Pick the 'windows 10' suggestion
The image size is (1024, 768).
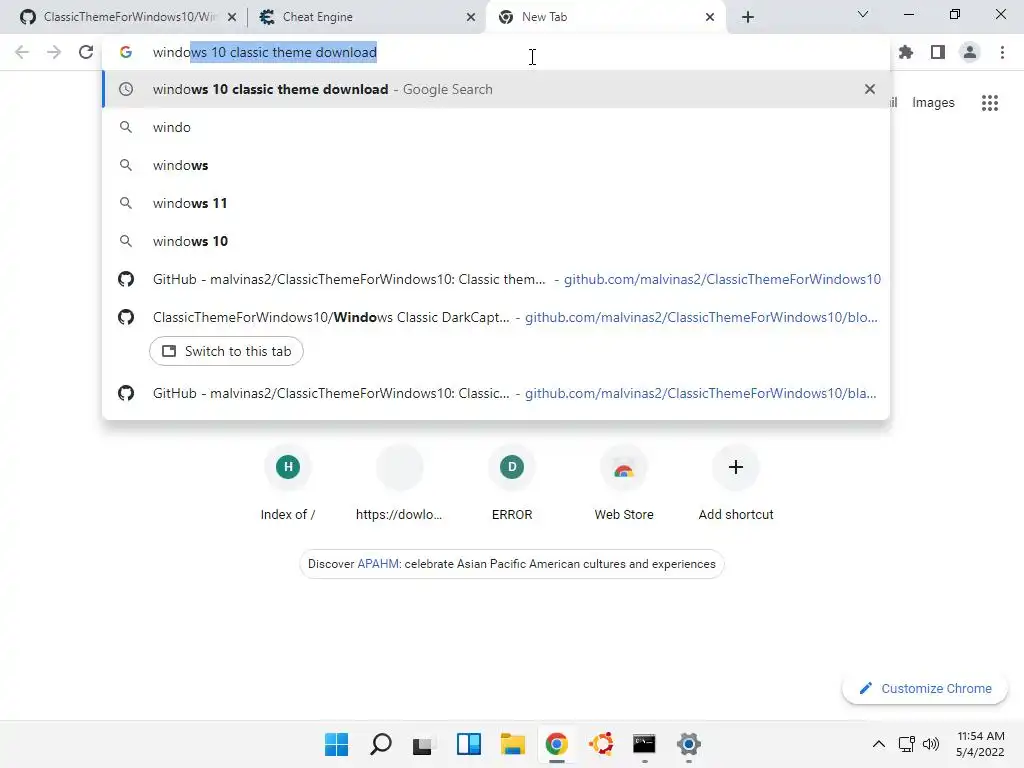[x=496, y=241]
